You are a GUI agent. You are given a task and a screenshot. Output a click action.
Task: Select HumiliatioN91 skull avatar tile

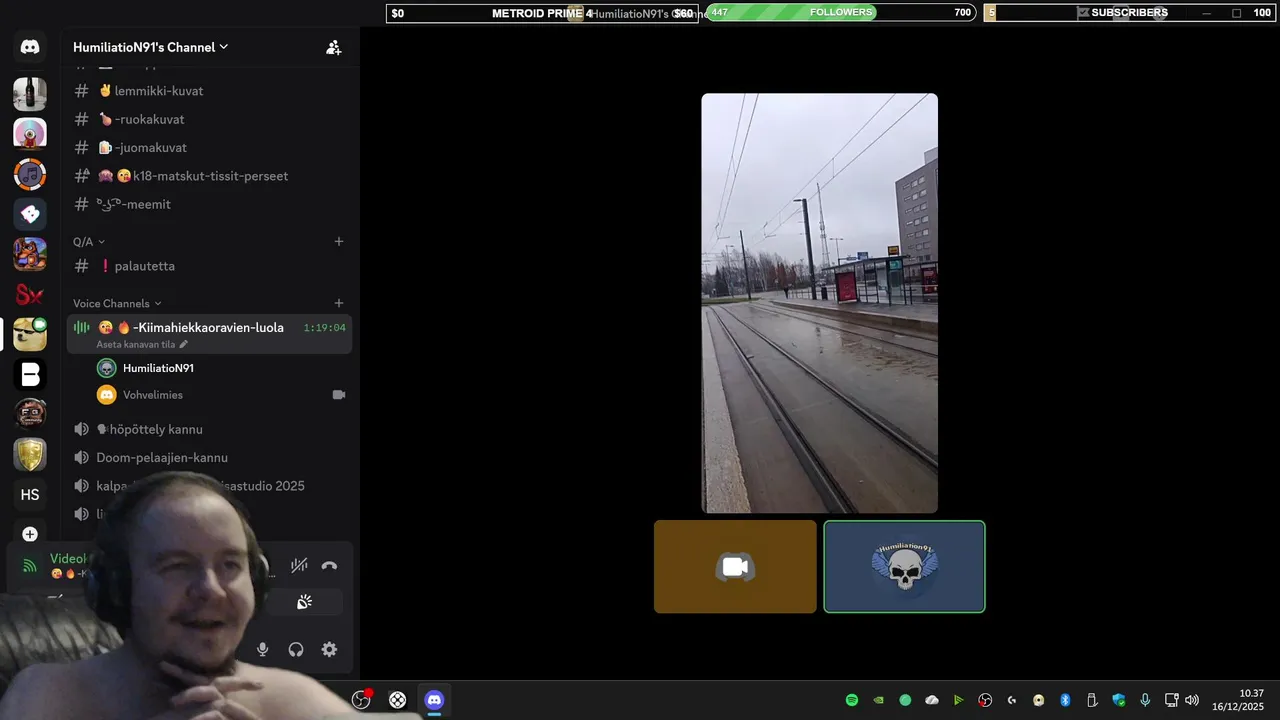tap(904, 566)
